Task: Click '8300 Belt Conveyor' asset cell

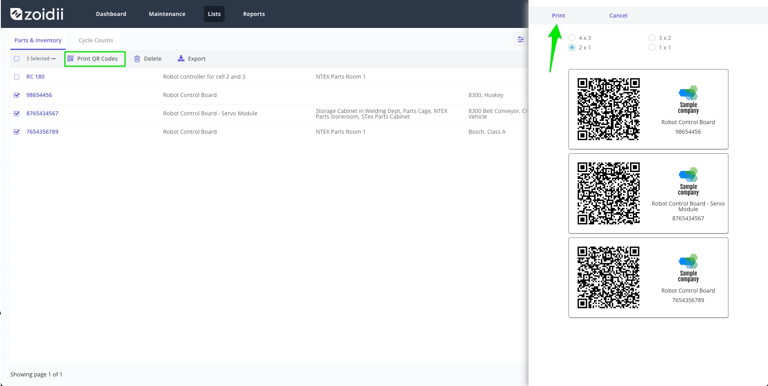Action: [x=498, y=114]
